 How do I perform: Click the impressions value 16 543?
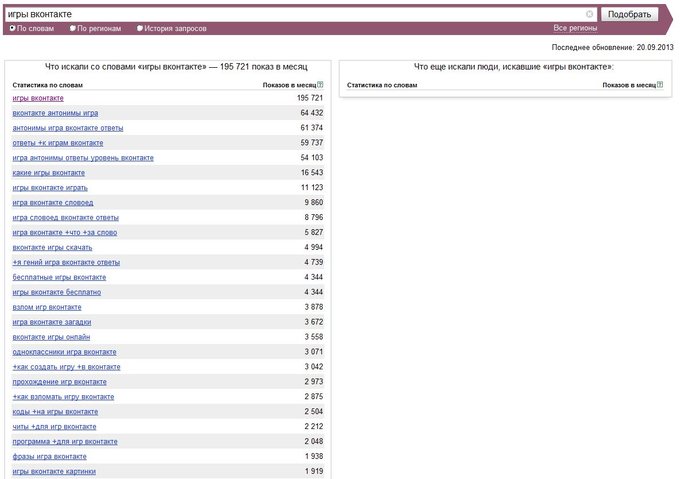312,173
